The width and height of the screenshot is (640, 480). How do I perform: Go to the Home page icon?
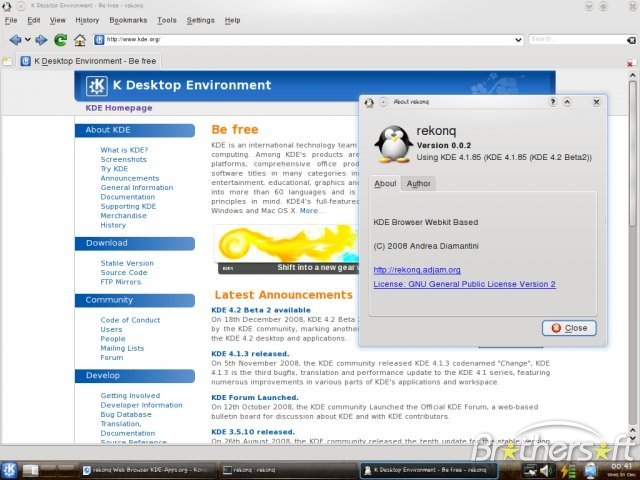click(x=80, y=40)
